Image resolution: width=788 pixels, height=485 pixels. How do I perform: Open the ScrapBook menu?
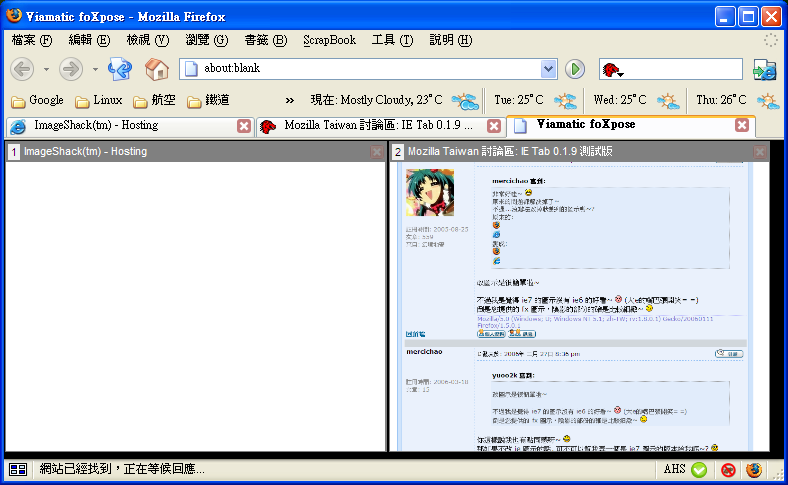click(x=329, y=40)
